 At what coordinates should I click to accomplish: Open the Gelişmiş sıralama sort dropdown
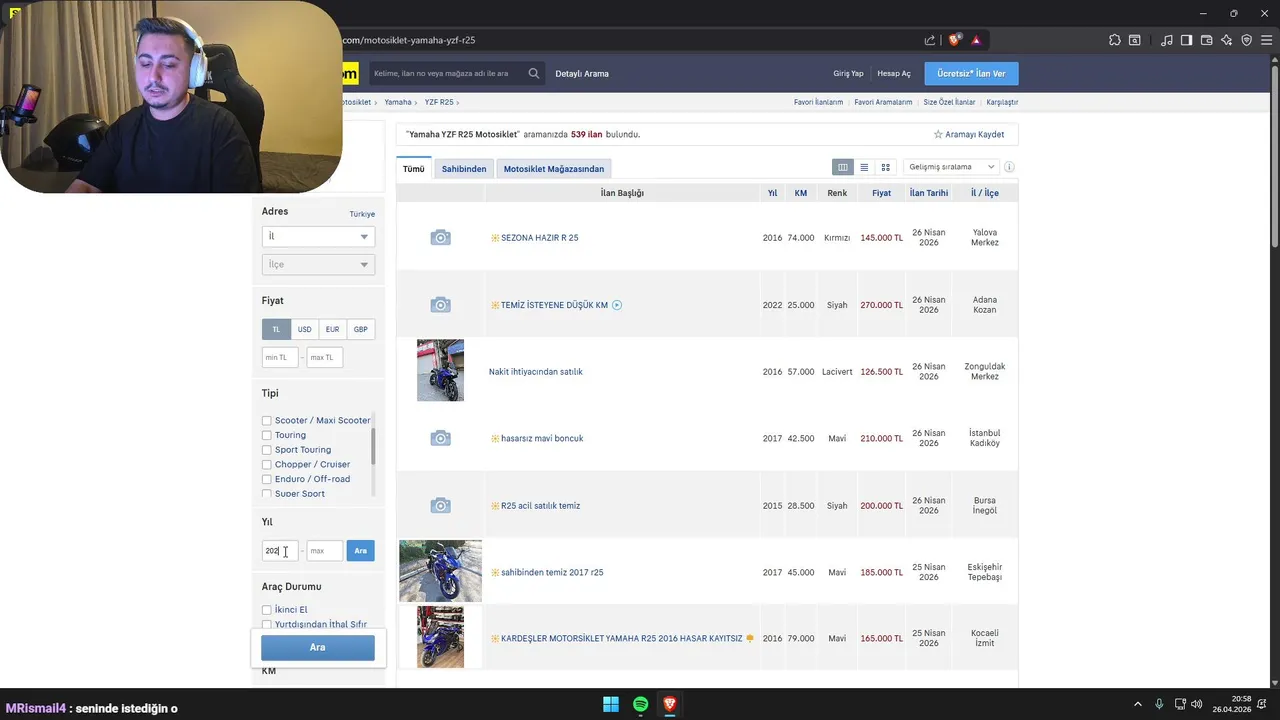pyautogui.click(x=951, y=167)
